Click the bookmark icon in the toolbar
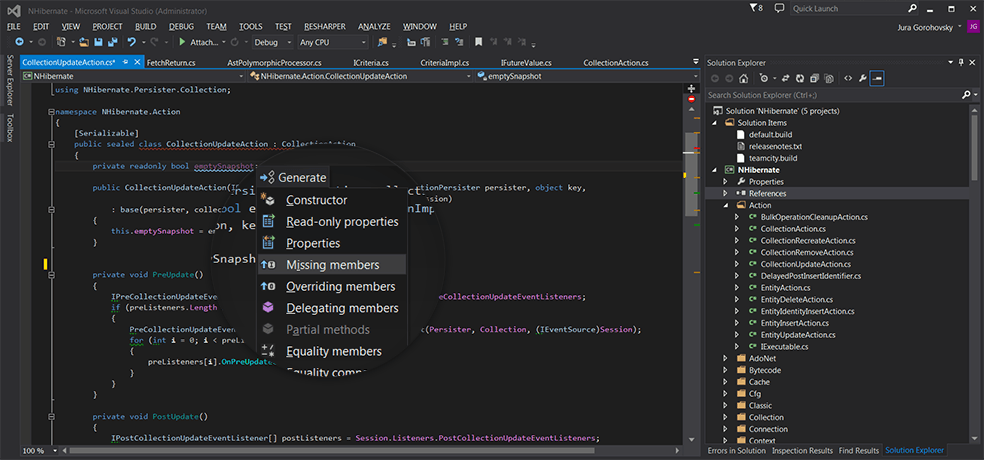984x460 pixels. 478,42
